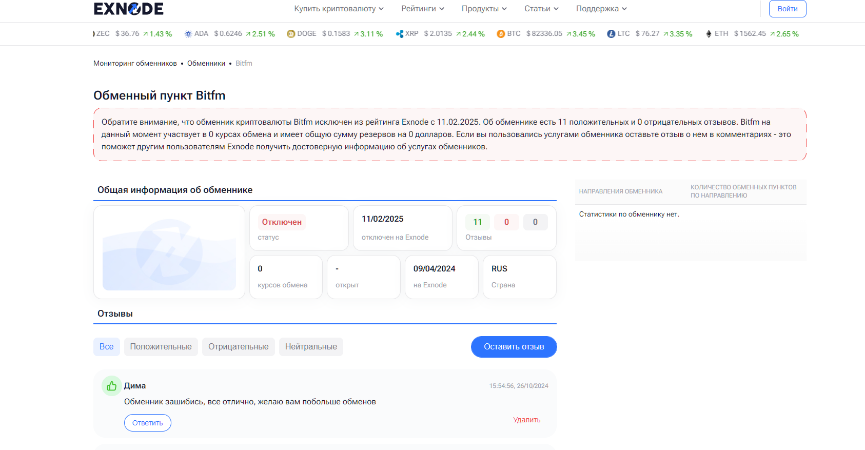Click the Оставить отзыв button
Screen dimensions: 865x450
[514, 347]
